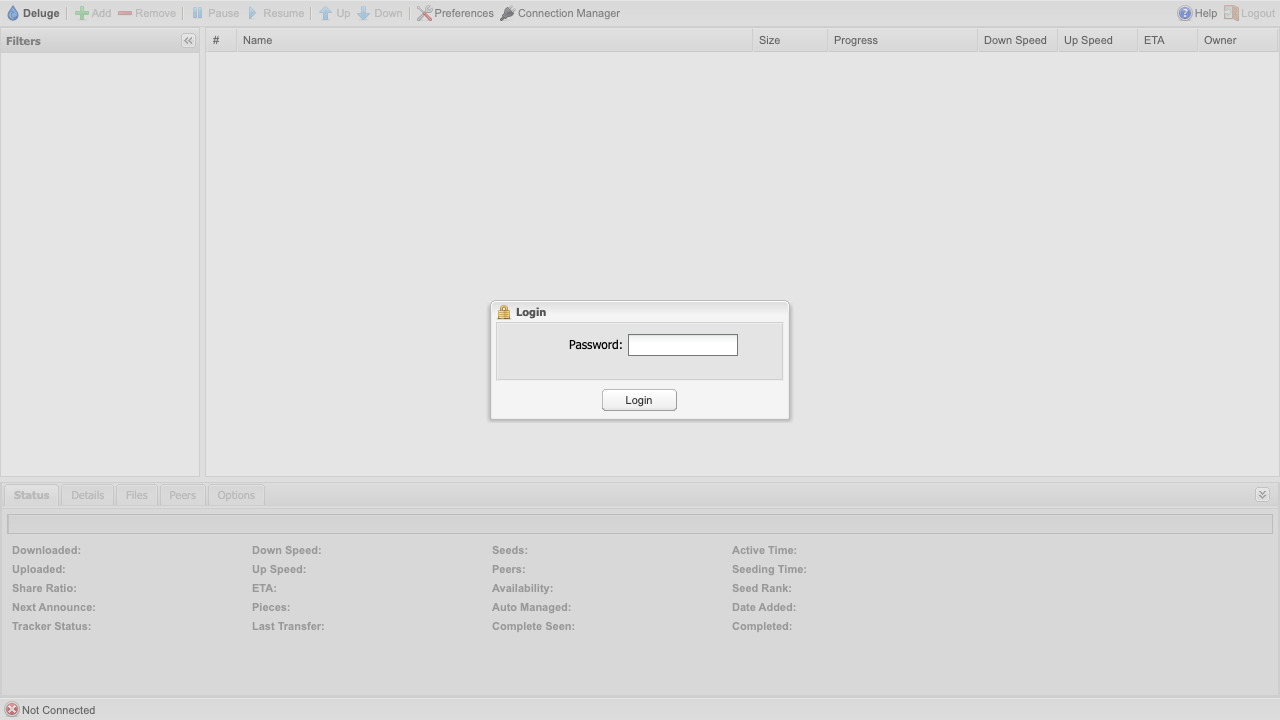Click the Login button
This screenshot has height=720, width=1280.
[x=639, y=400]
